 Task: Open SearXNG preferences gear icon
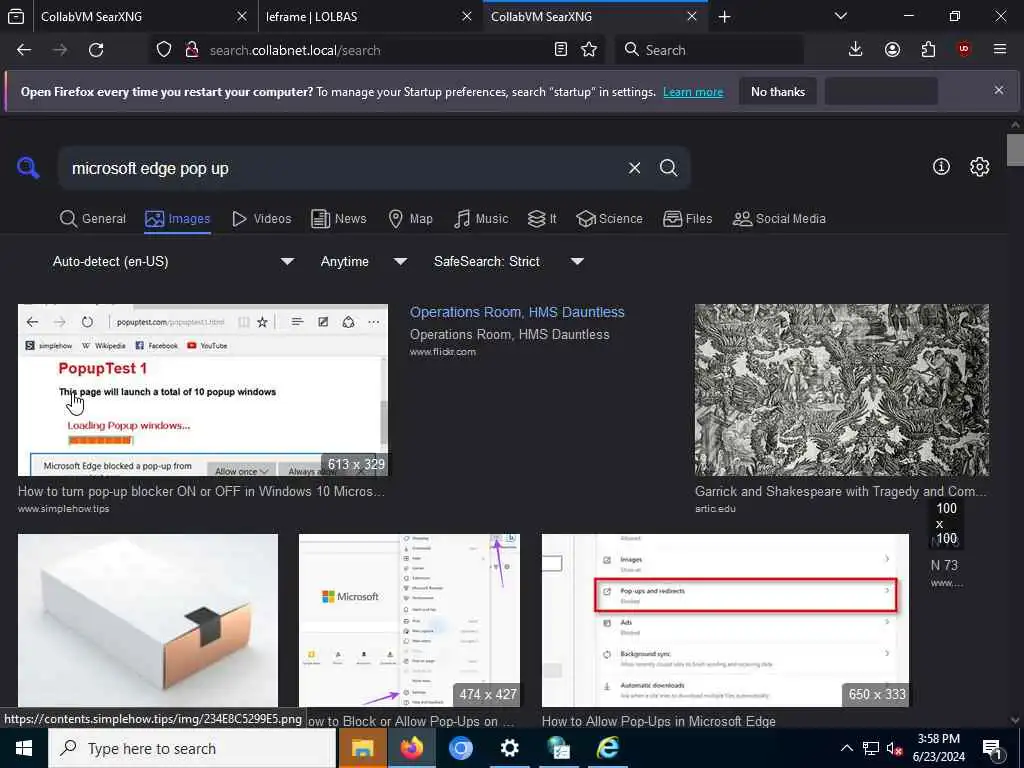(x=979, y=167)
